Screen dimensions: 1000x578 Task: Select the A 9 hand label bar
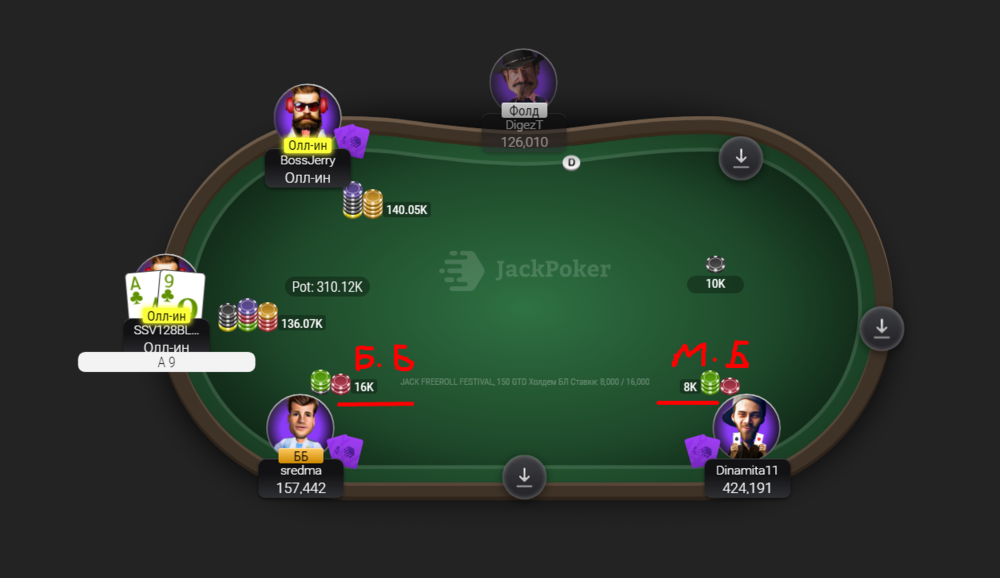point(166,362)
